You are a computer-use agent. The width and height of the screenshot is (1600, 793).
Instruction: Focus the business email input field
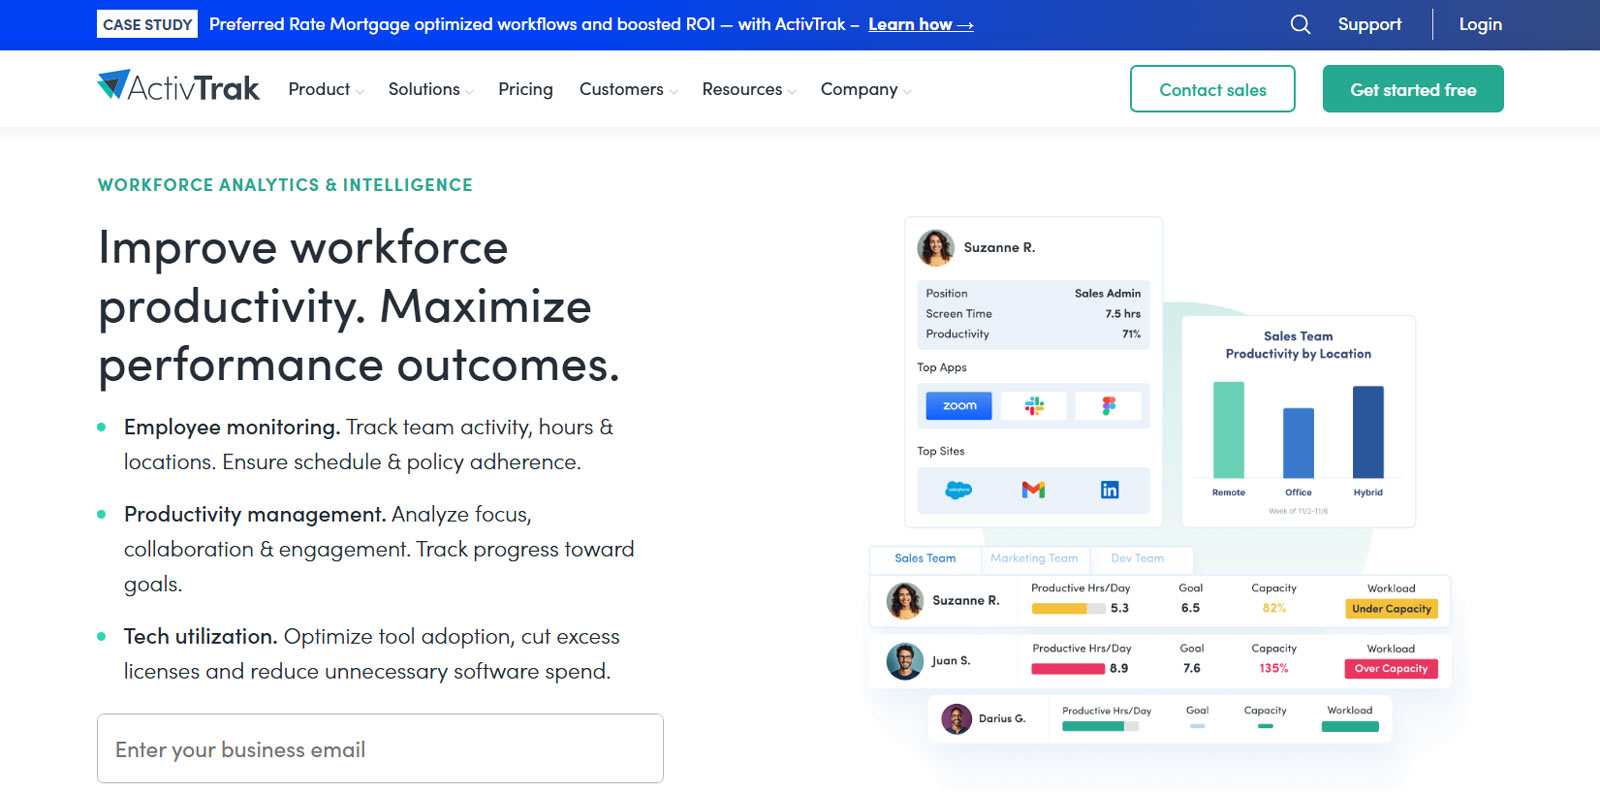(380, 748)
